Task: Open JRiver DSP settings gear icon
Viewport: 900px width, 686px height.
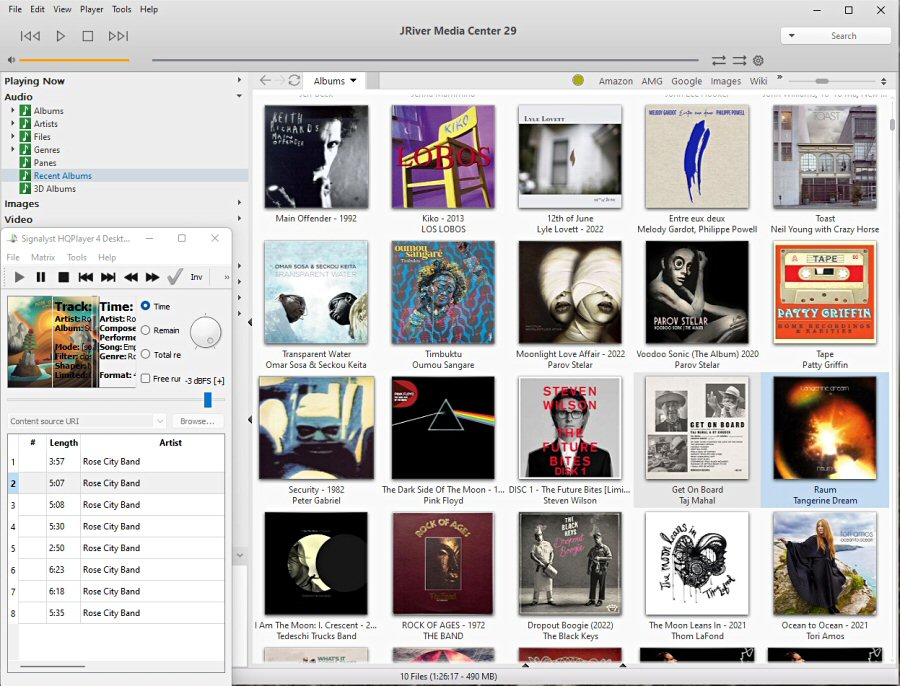Action: [758, 60]
